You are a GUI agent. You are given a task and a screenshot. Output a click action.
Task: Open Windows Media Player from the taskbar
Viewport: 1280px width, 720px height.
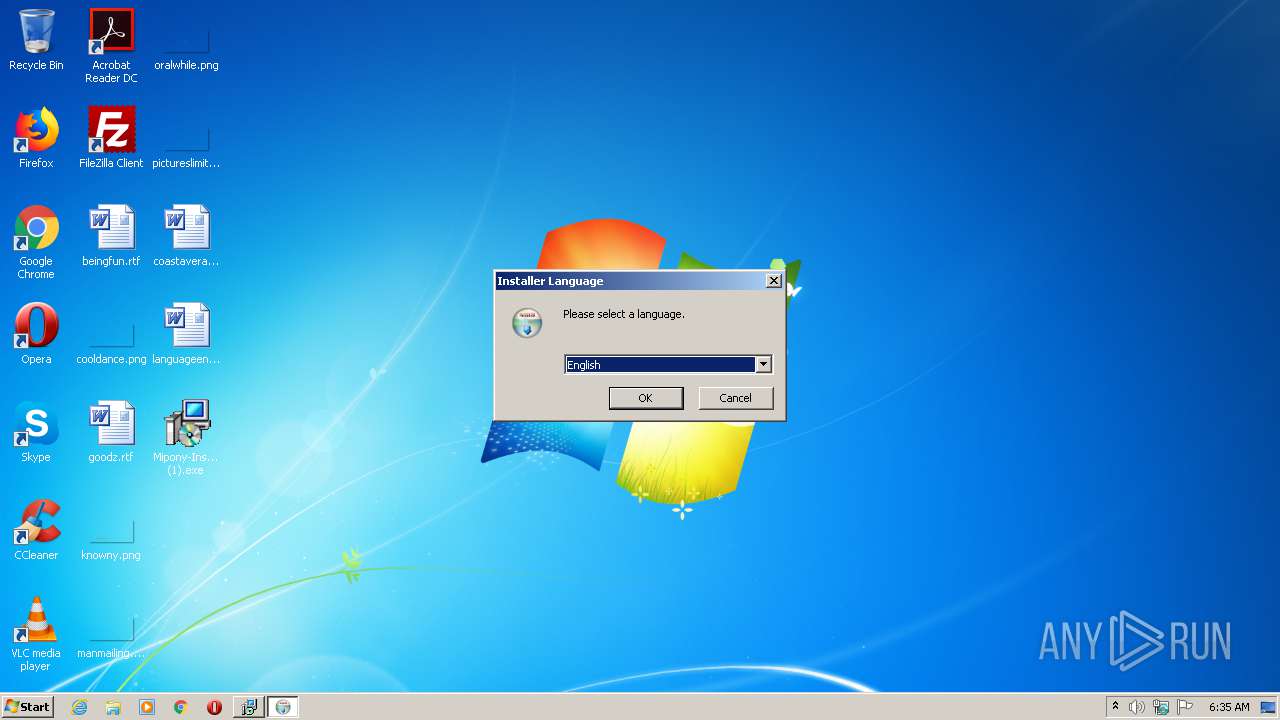[147, 707]
